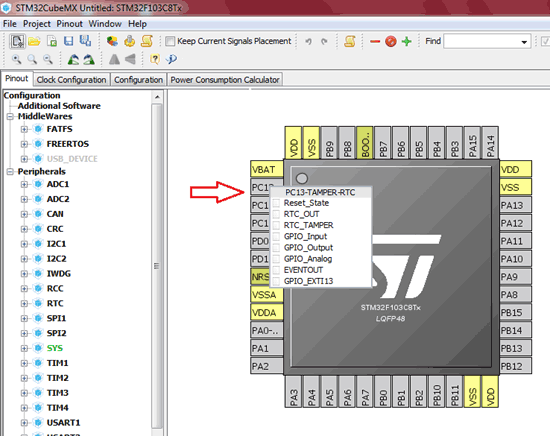
Task: Click the PB12 pin on the chip
Action: click(516, 366)
